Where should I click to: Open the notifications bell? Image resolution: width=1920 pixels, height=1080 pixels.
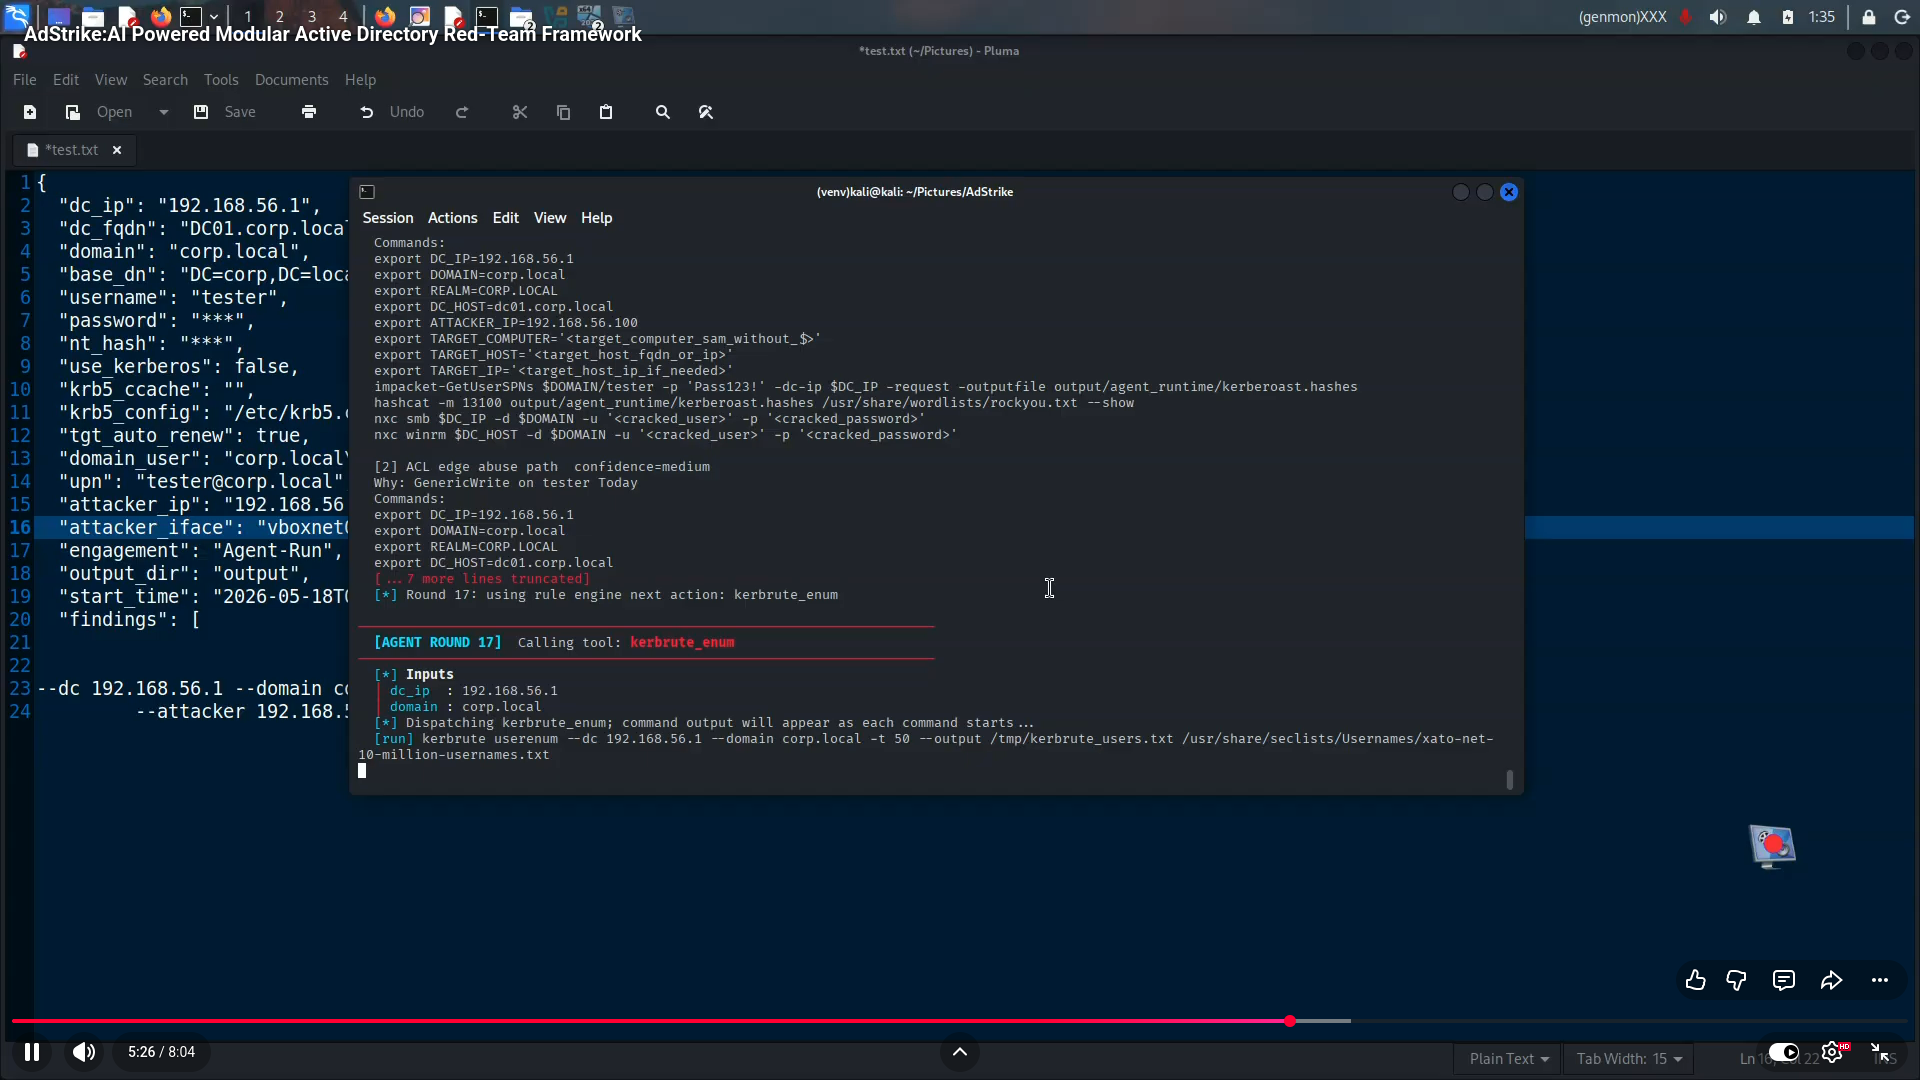pyautogui.click(x=1754, y=17)
